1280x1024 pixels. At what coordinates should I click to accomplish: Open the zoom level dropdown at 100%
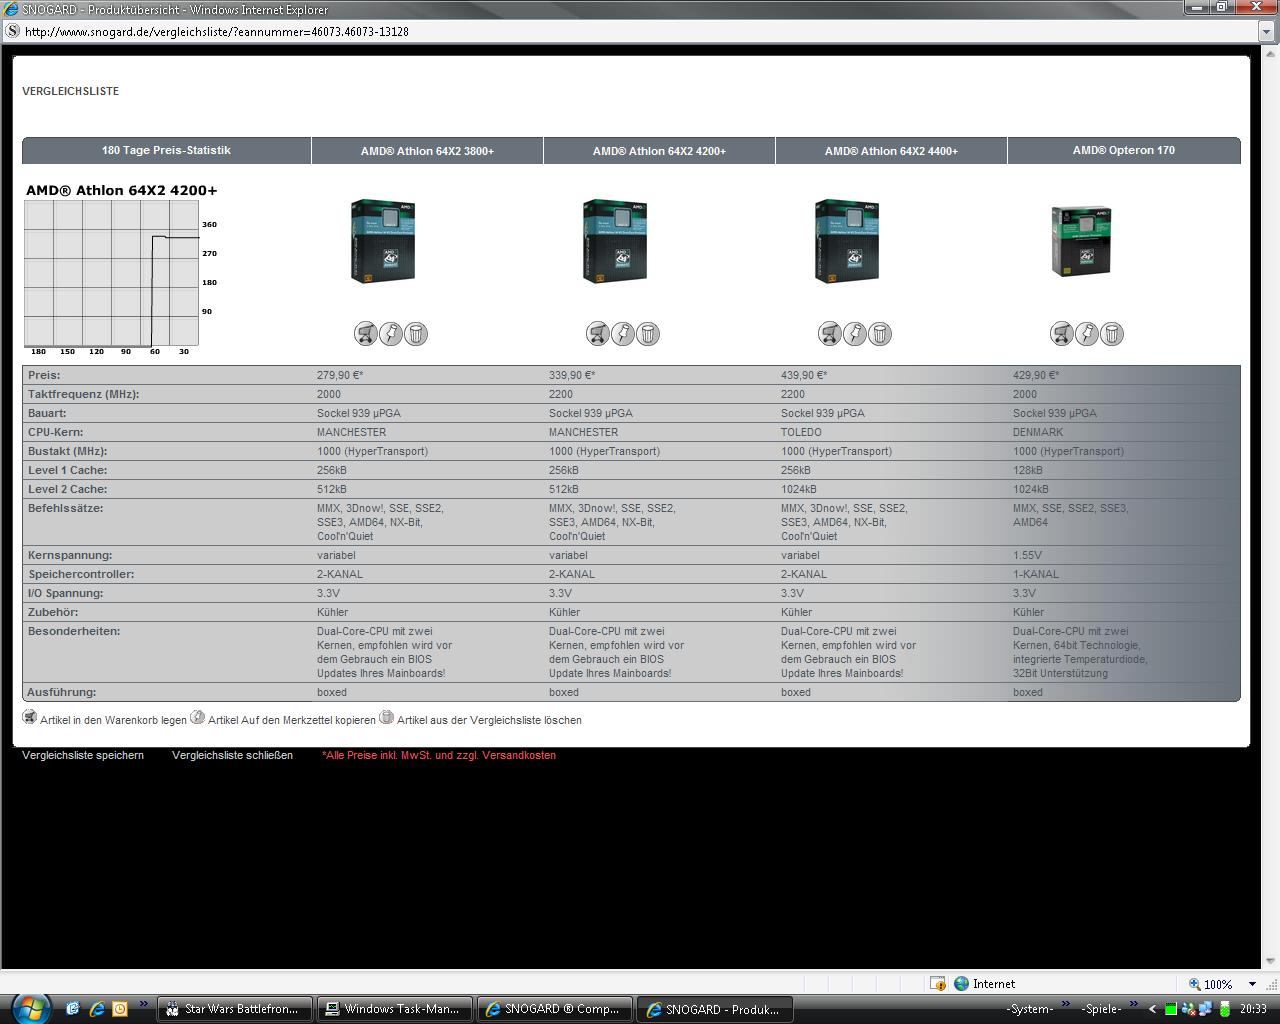click(x=1252, y=984)
